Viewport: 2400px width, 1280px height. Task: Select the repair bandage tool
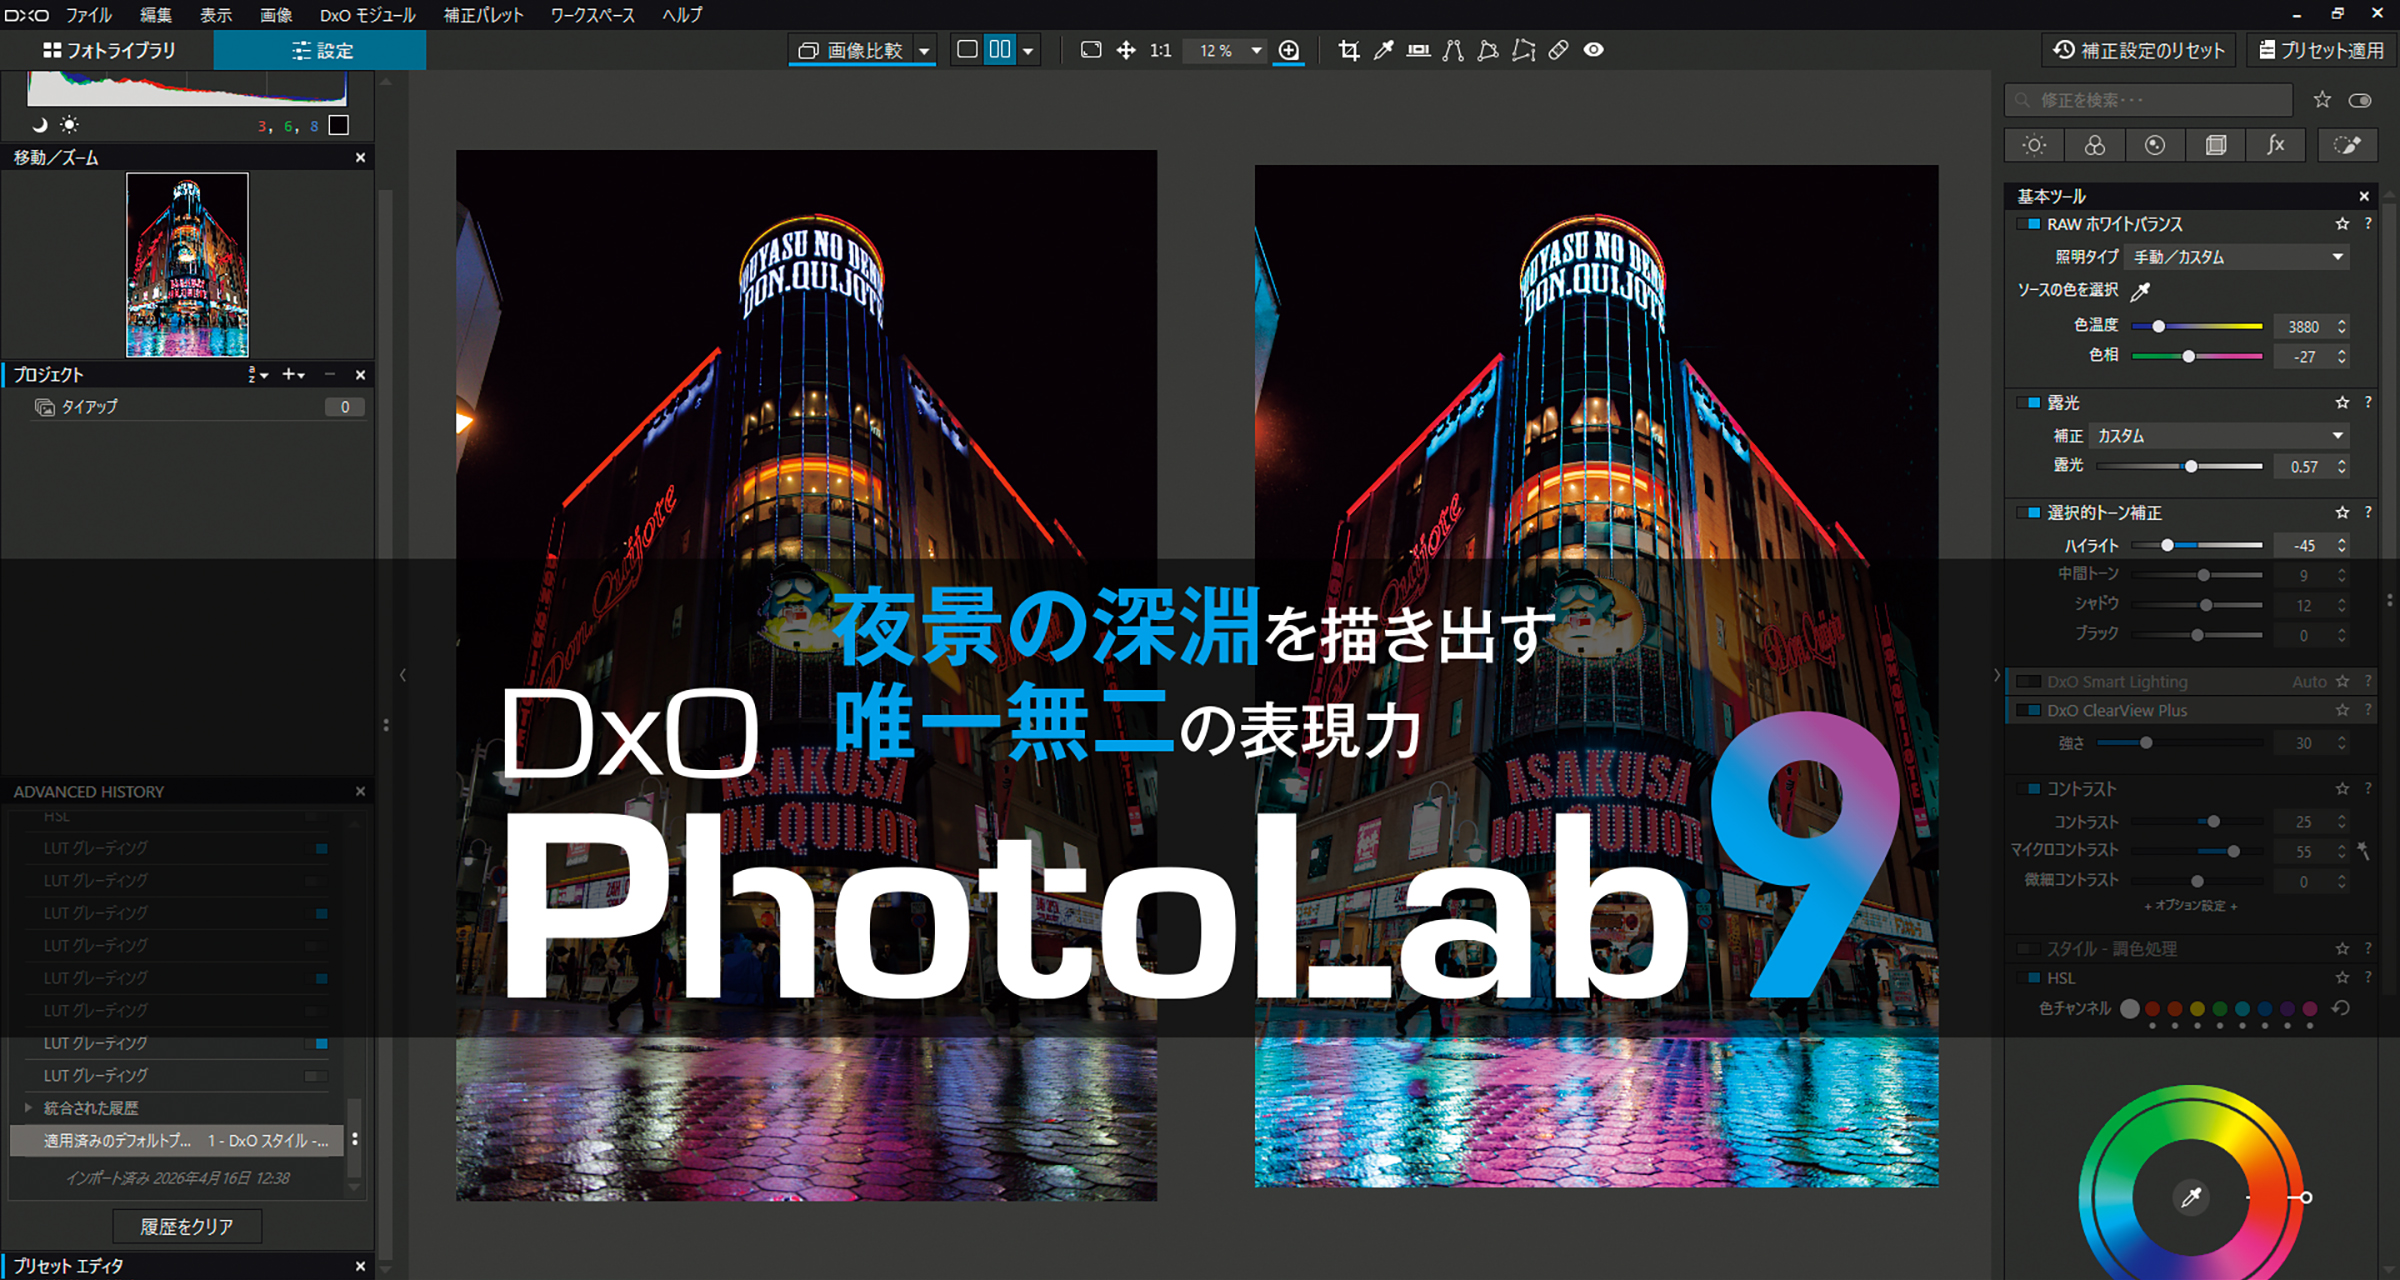pyautogui.click(x=1558, y=50)
